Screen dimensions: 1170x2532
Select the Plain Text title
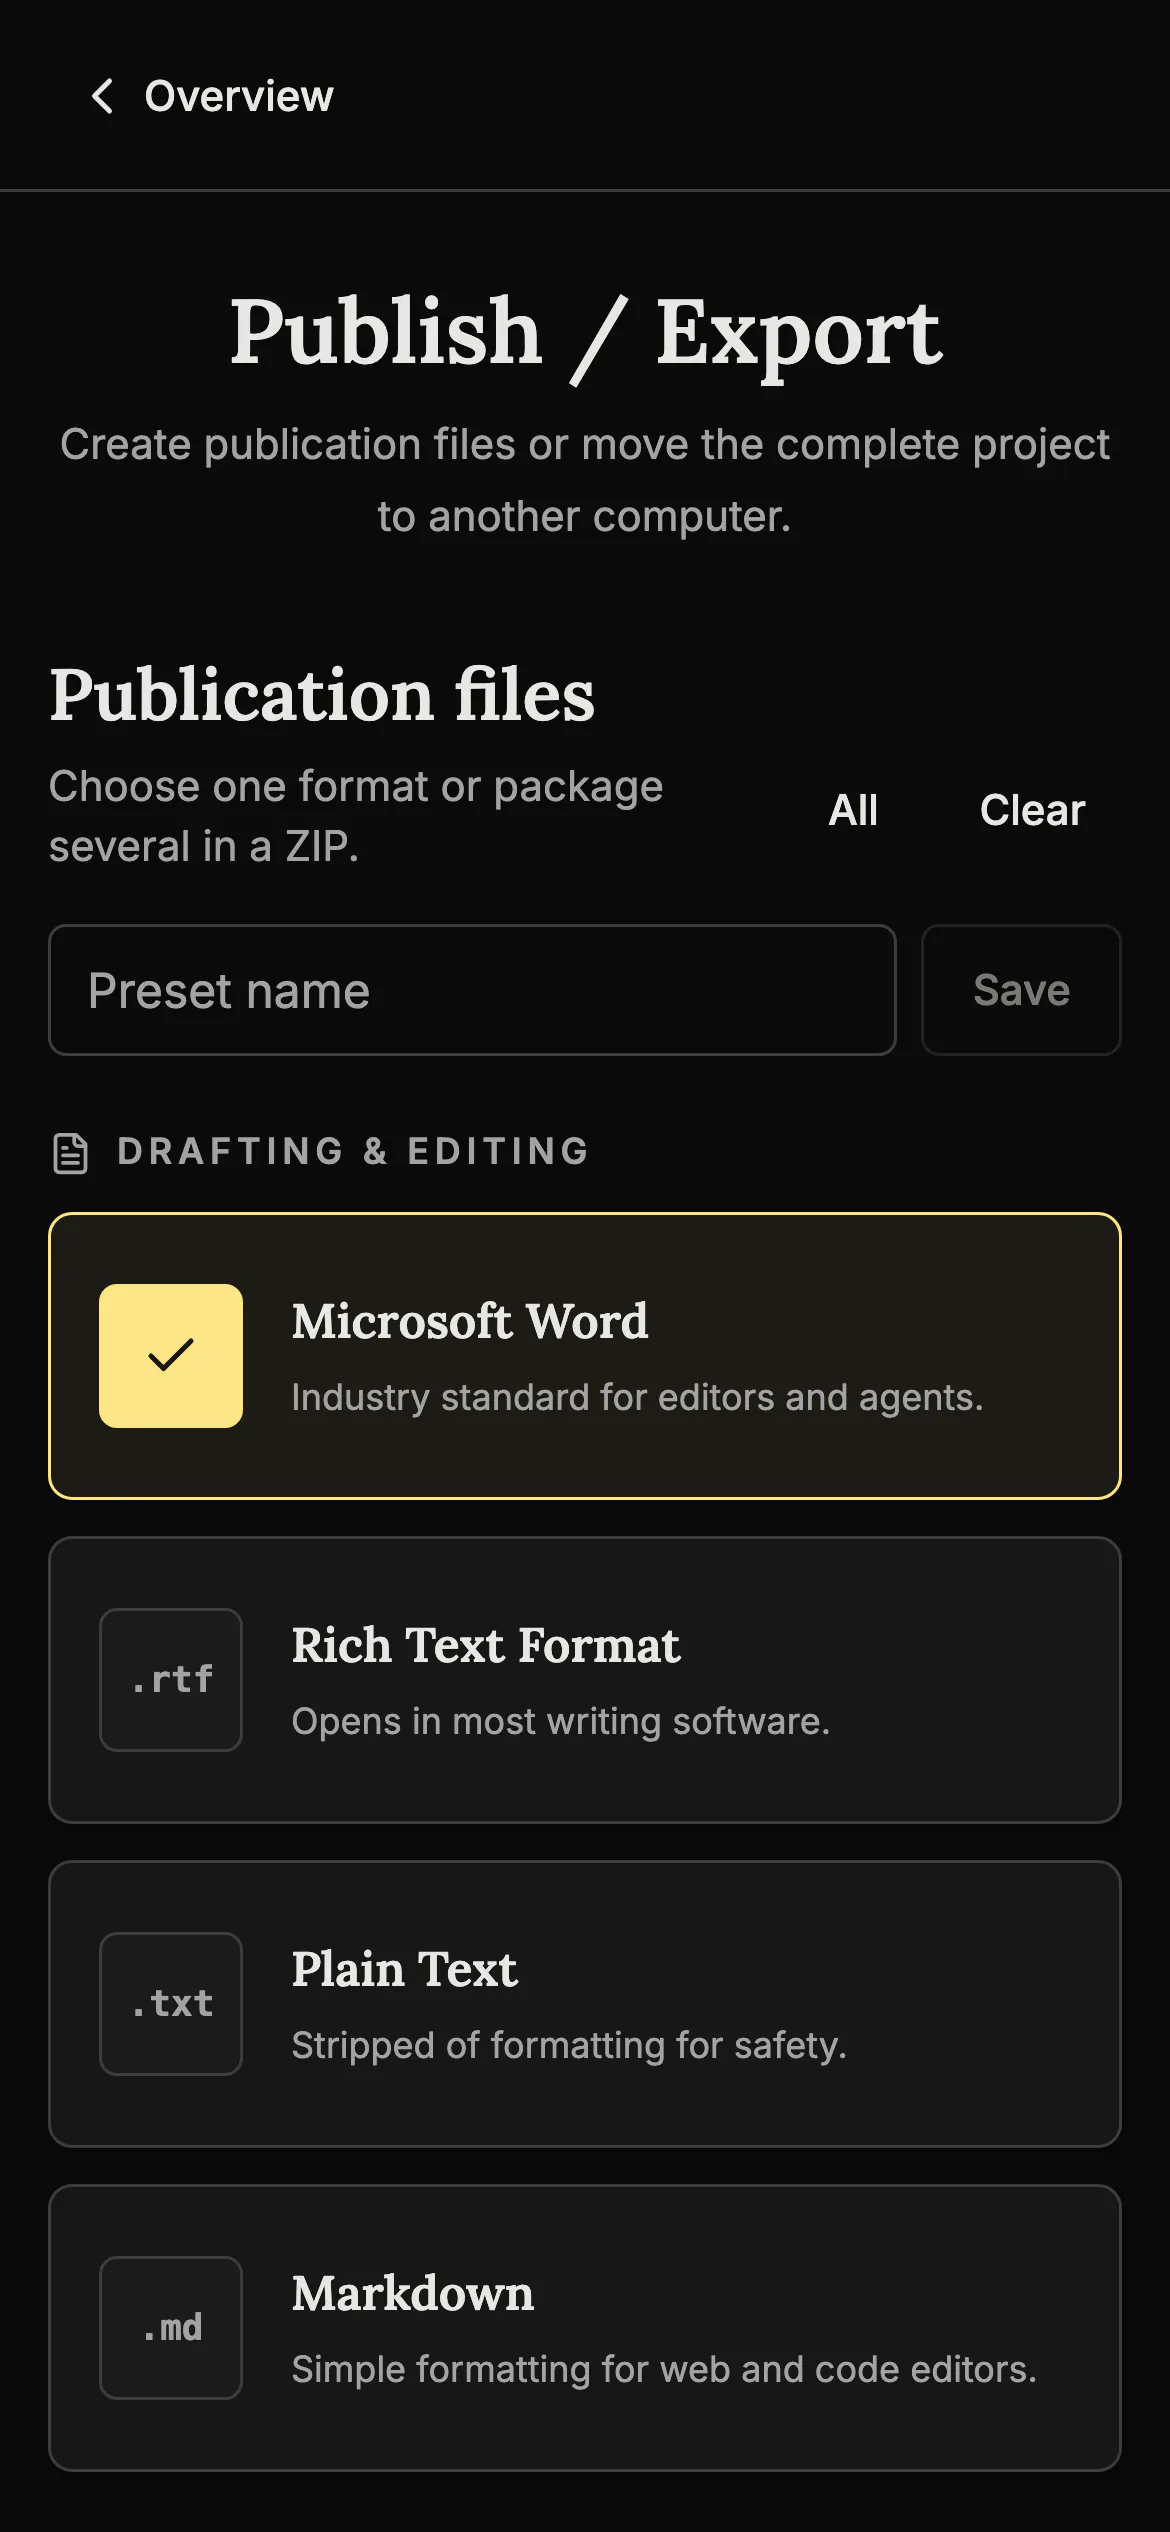[404, 1970]
